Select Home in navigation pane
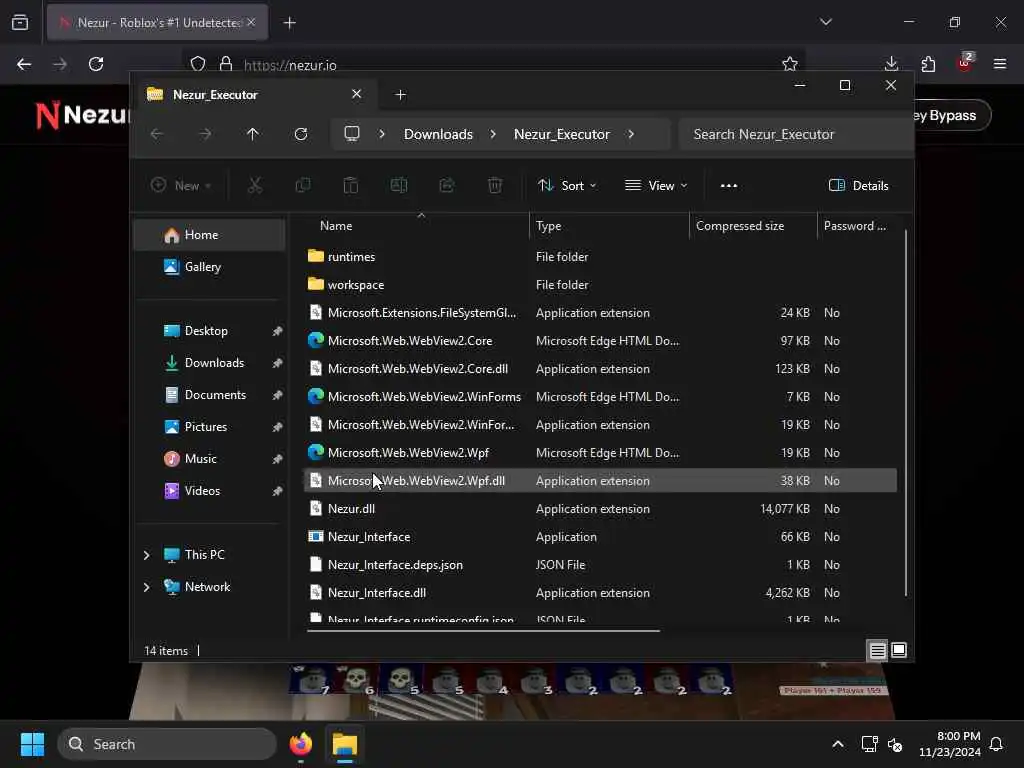 pos(209,234)
